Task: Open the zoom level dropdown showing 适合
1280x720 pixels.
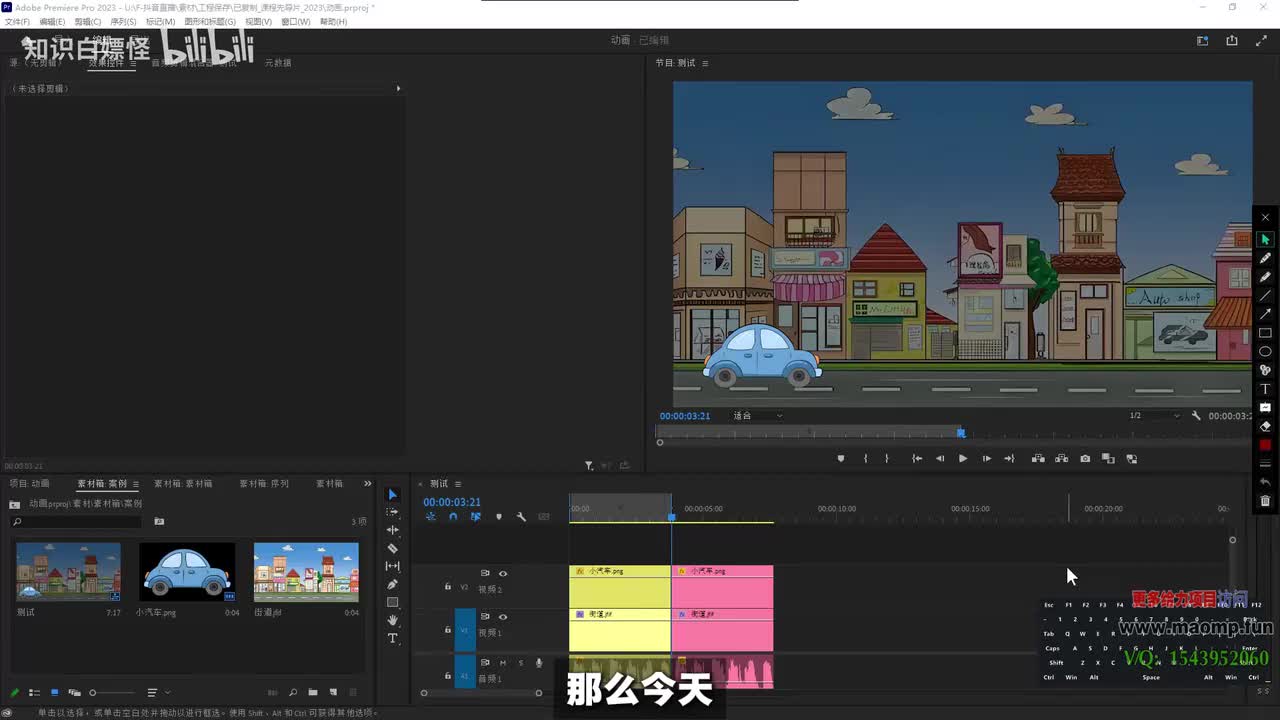Action: 757,416
